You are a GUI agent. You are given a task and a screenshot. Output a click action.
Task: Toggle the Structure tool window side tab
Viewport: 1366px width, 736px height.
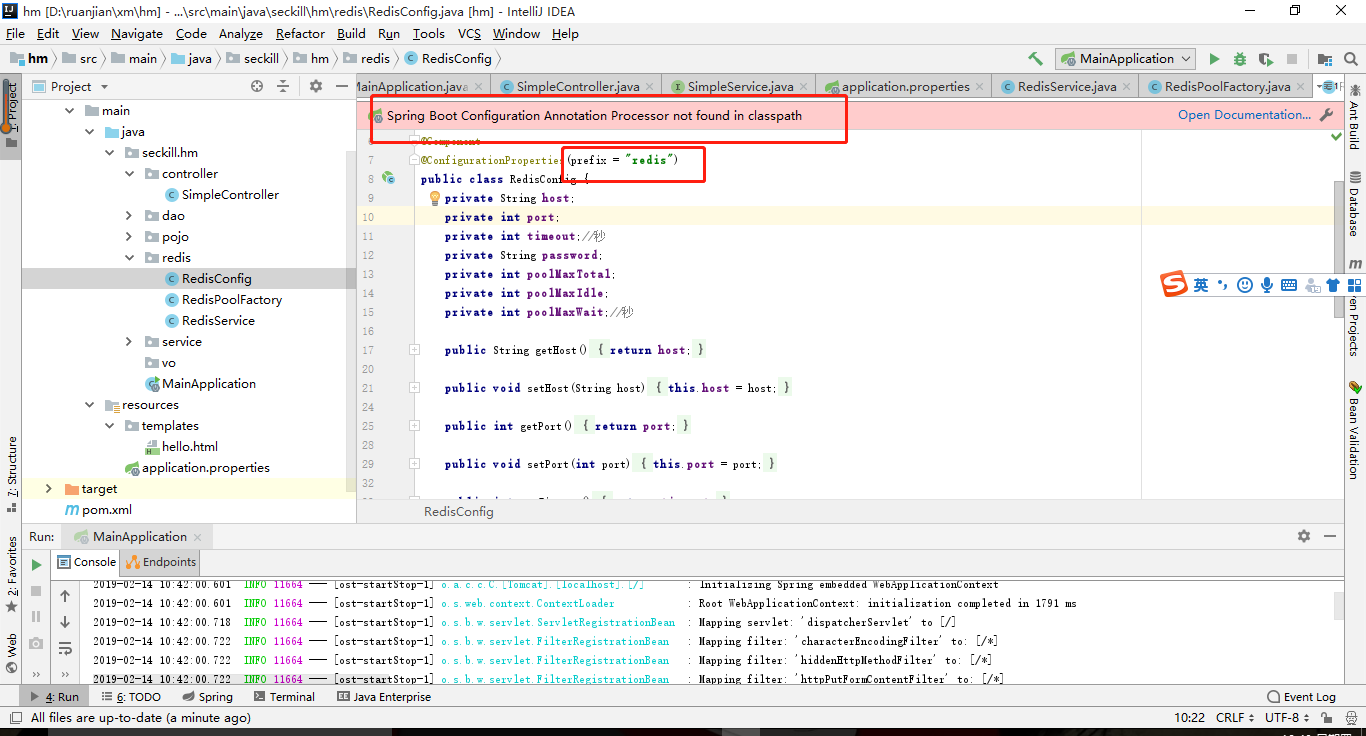click(x=12, y=473)
